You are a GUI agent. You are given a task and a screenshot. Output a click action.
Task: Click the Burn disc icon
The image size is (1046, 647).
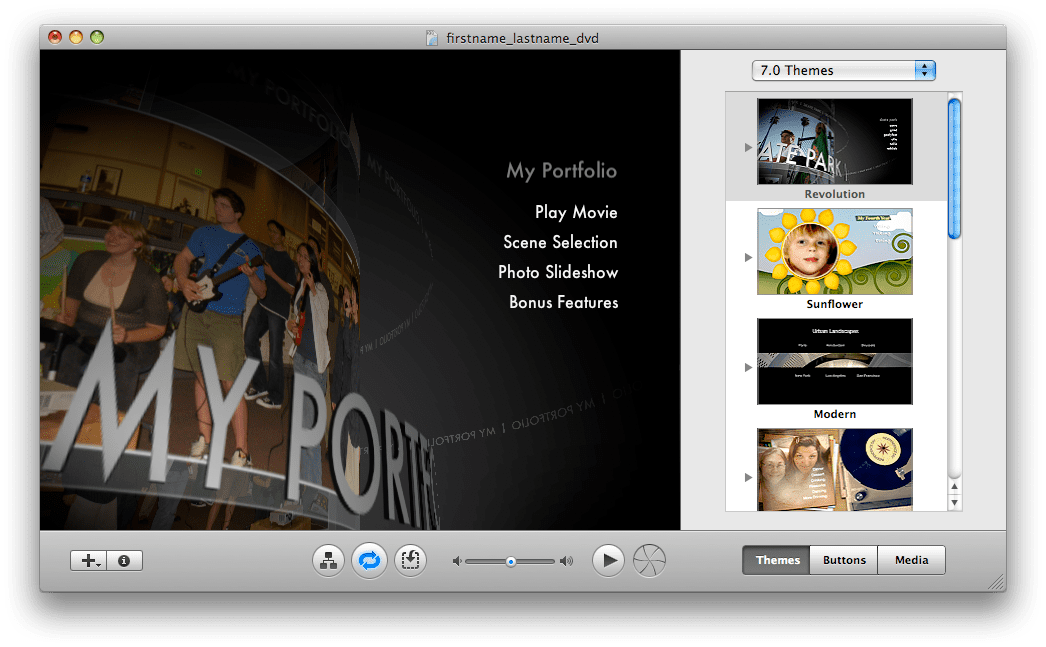coord(650,560)
